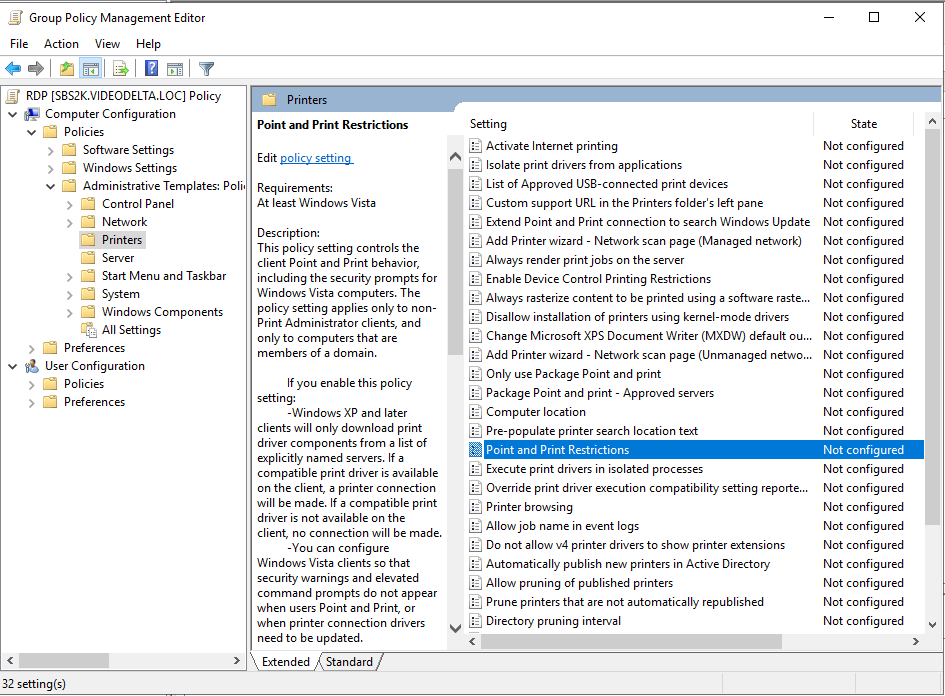Click icon beside Isolate print drivers from applications
Viewport: 945px width, 696px height.
pos(476,165)
